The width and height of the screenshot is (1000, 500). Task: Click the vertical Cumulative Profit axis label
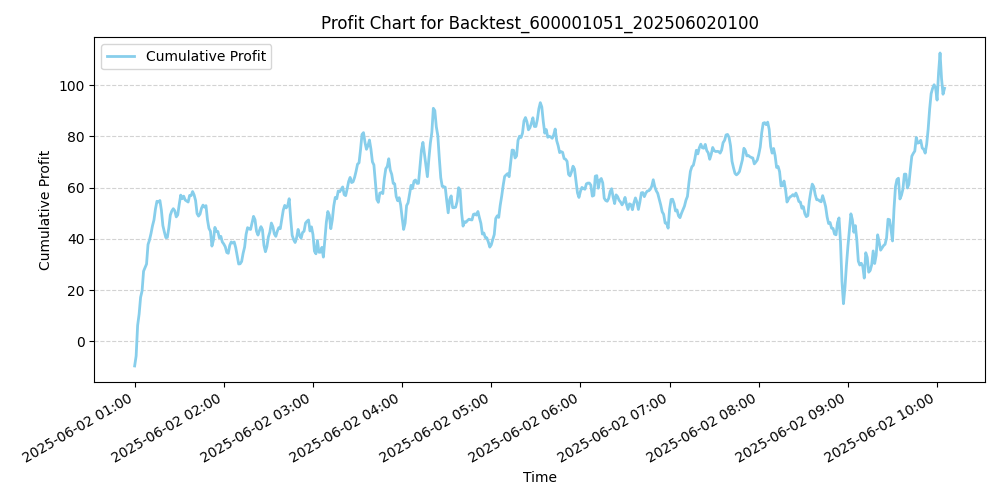(45, 210)
